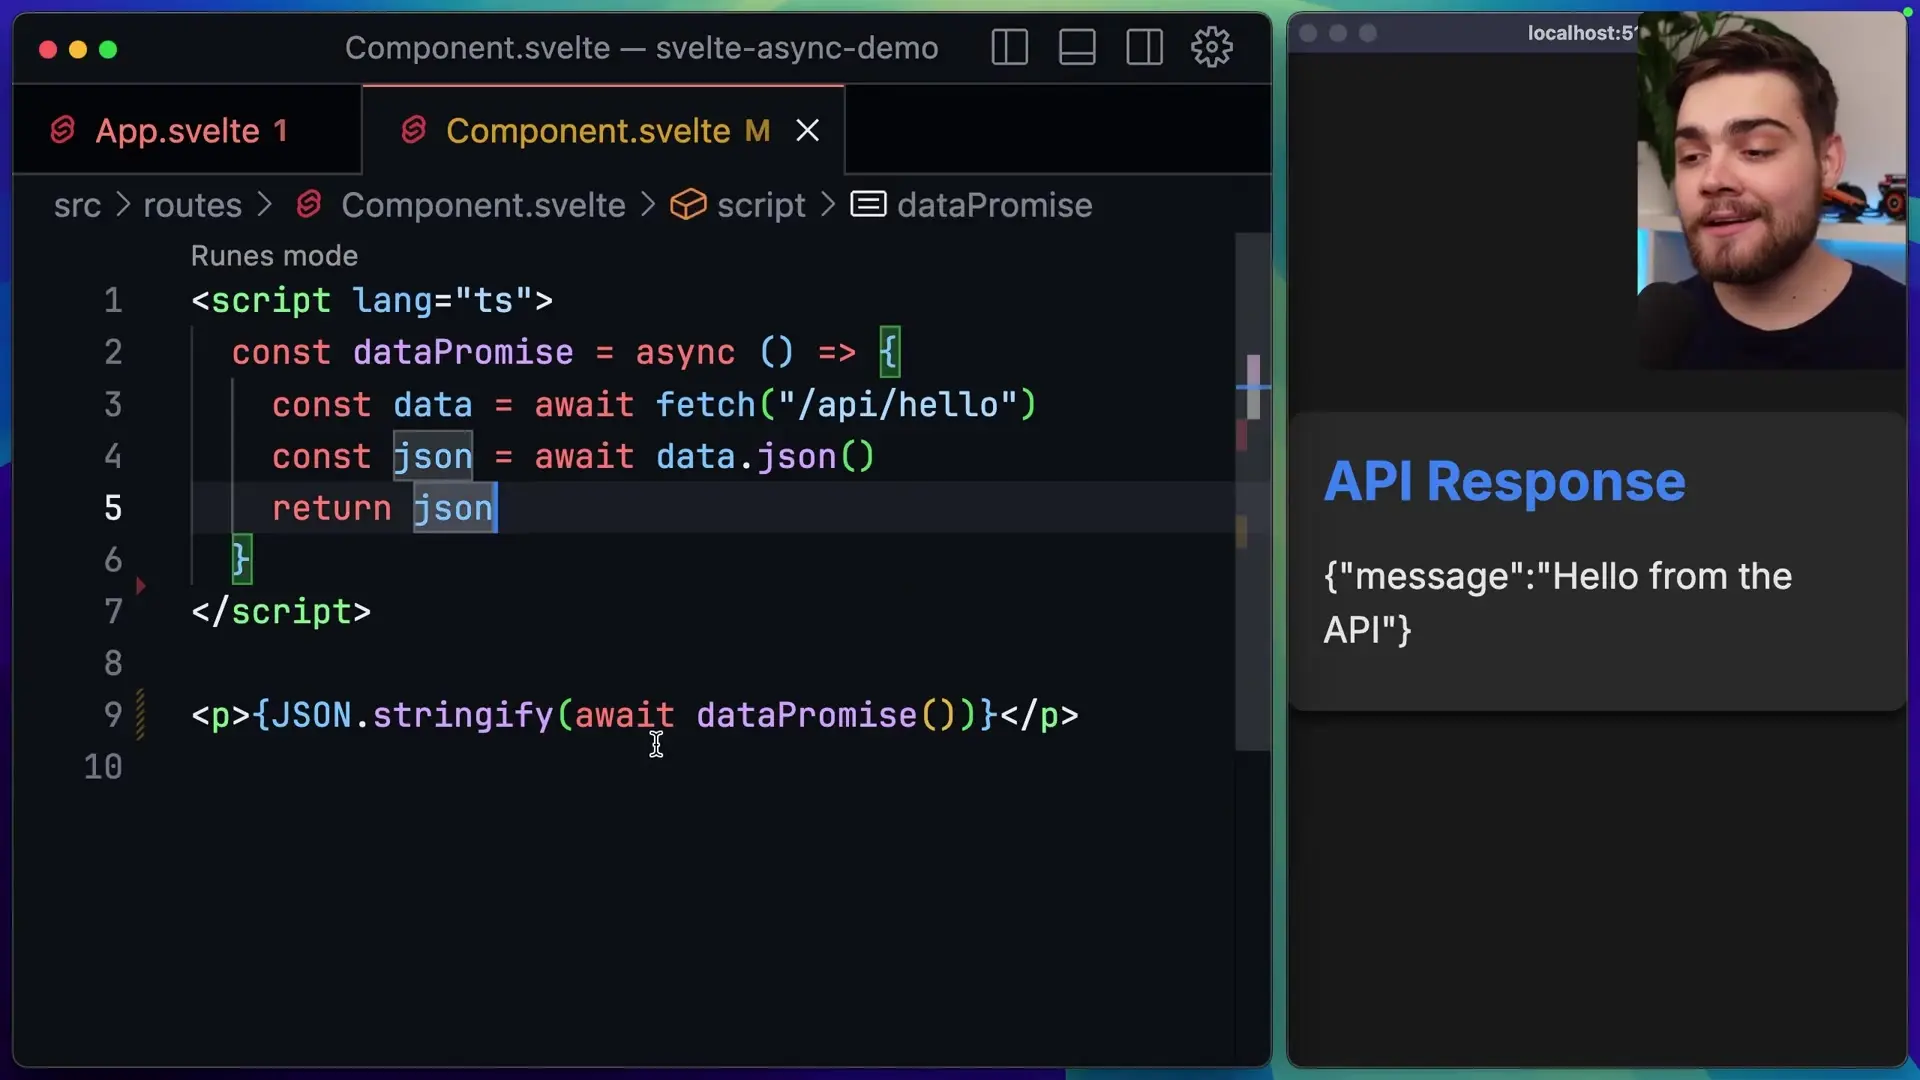Click the "/api/hello" string on line 3
1920x1080 pixels.
pyautogui.click(x=897, y=405)
